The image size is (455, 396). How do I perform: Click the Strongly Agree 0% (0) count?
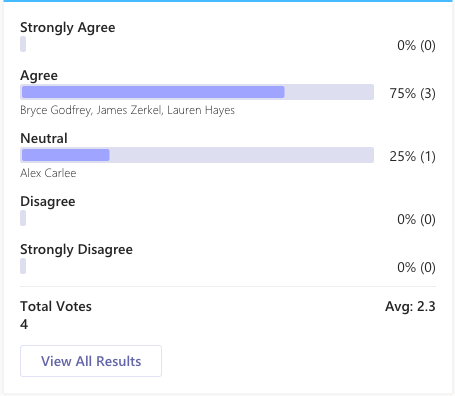416,45
